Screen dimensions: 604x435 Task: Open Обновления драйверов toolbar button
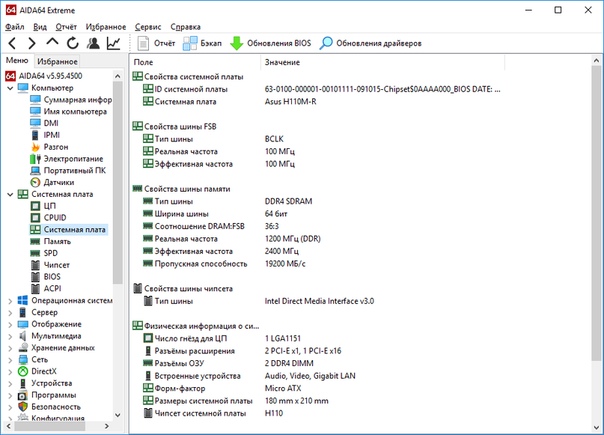371,43
